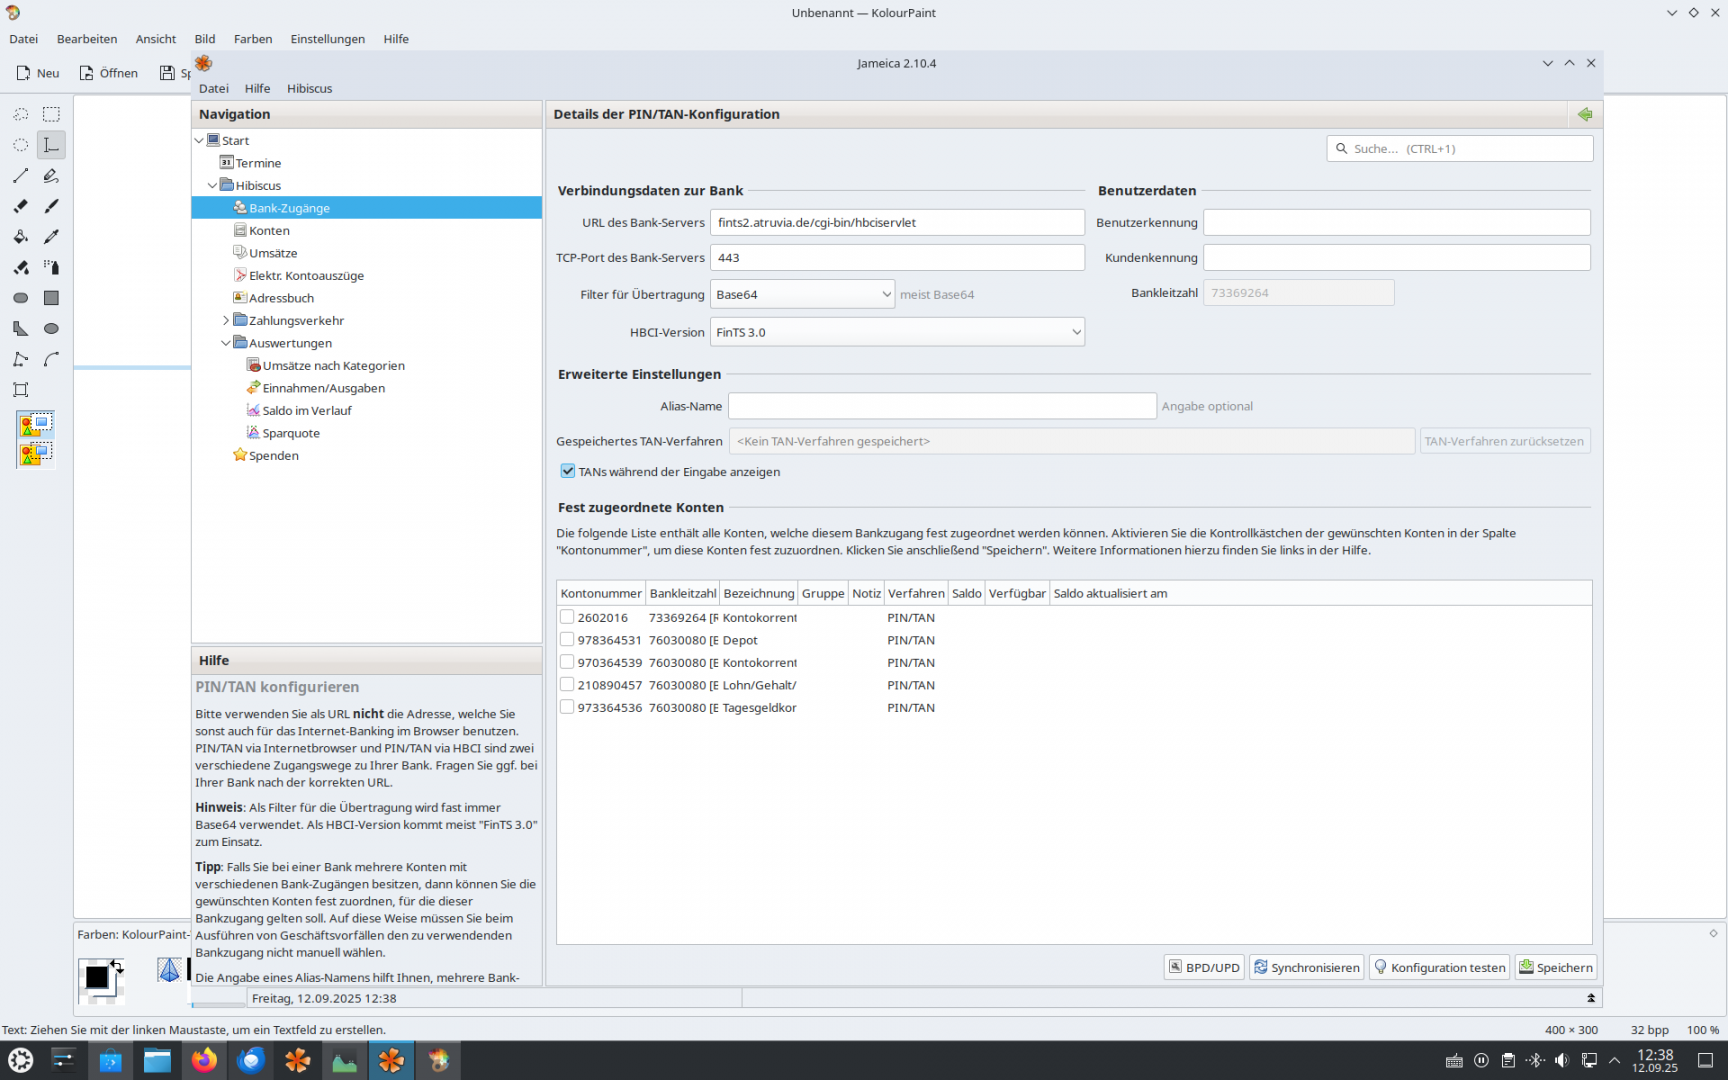1728x1080 pixels.
Task: Select the Eraser tool in KolourPaint
Action: (x=20, y=206)
